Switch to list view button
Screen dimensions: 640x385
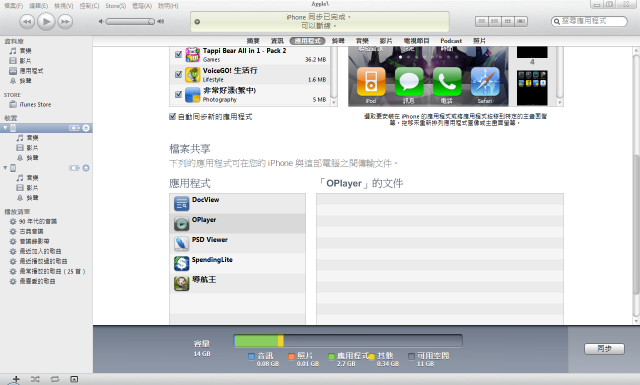tap(482, 21)
